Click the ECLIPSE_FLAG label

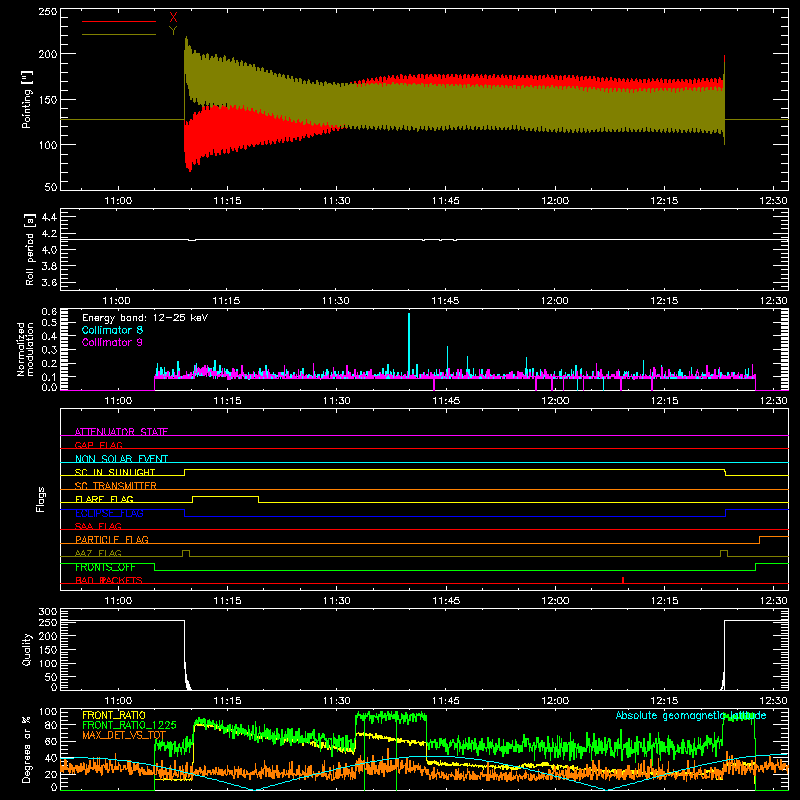coord(109,513)
